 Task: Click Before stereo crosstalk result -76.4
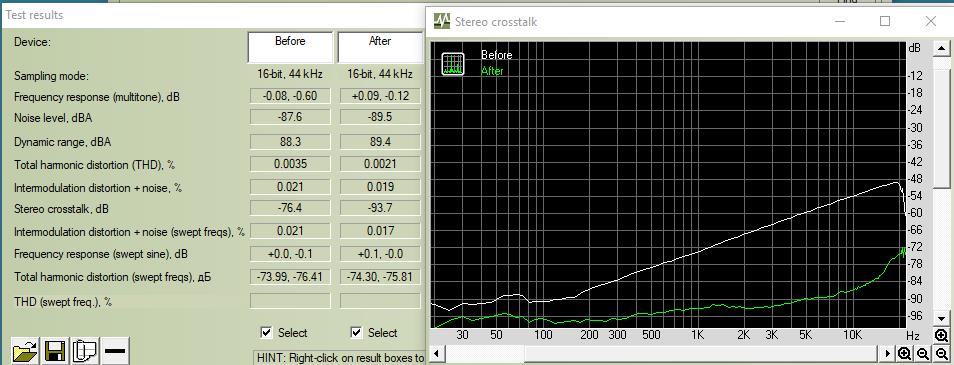[x=290, y=209]
